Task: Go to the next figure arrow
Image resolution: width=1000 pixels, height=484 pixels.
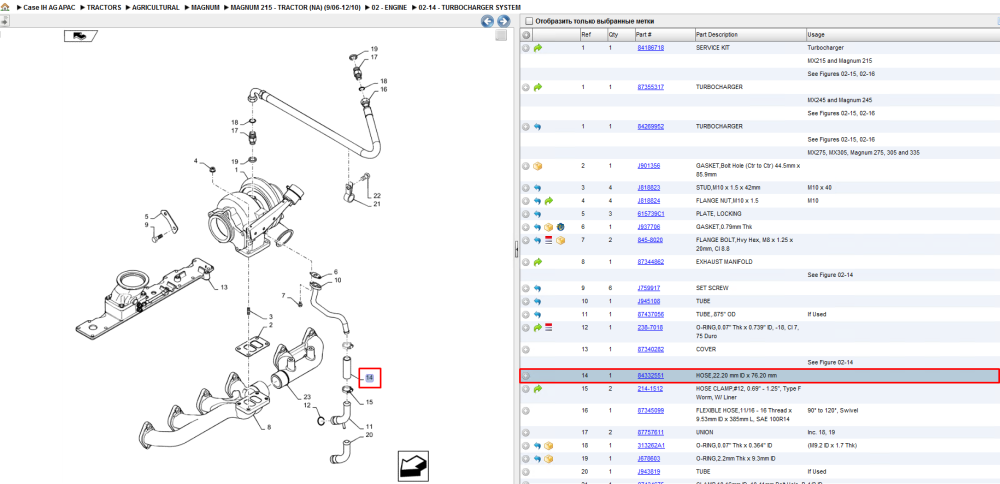Action: (503, 21)
